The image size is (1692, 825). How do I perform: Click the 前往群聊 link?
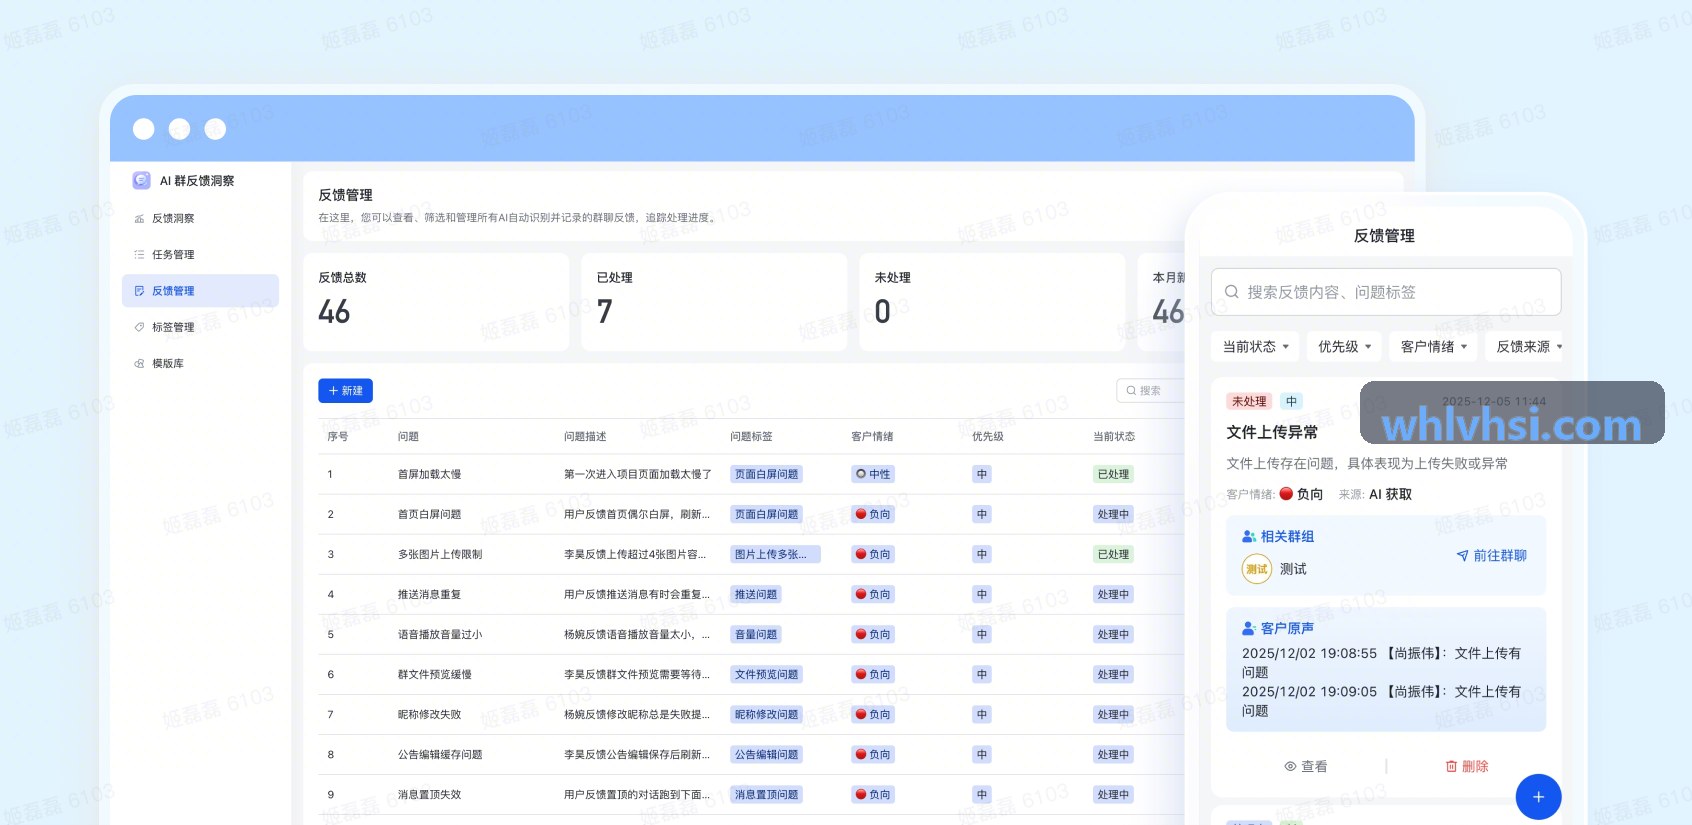coord(1491,556)
